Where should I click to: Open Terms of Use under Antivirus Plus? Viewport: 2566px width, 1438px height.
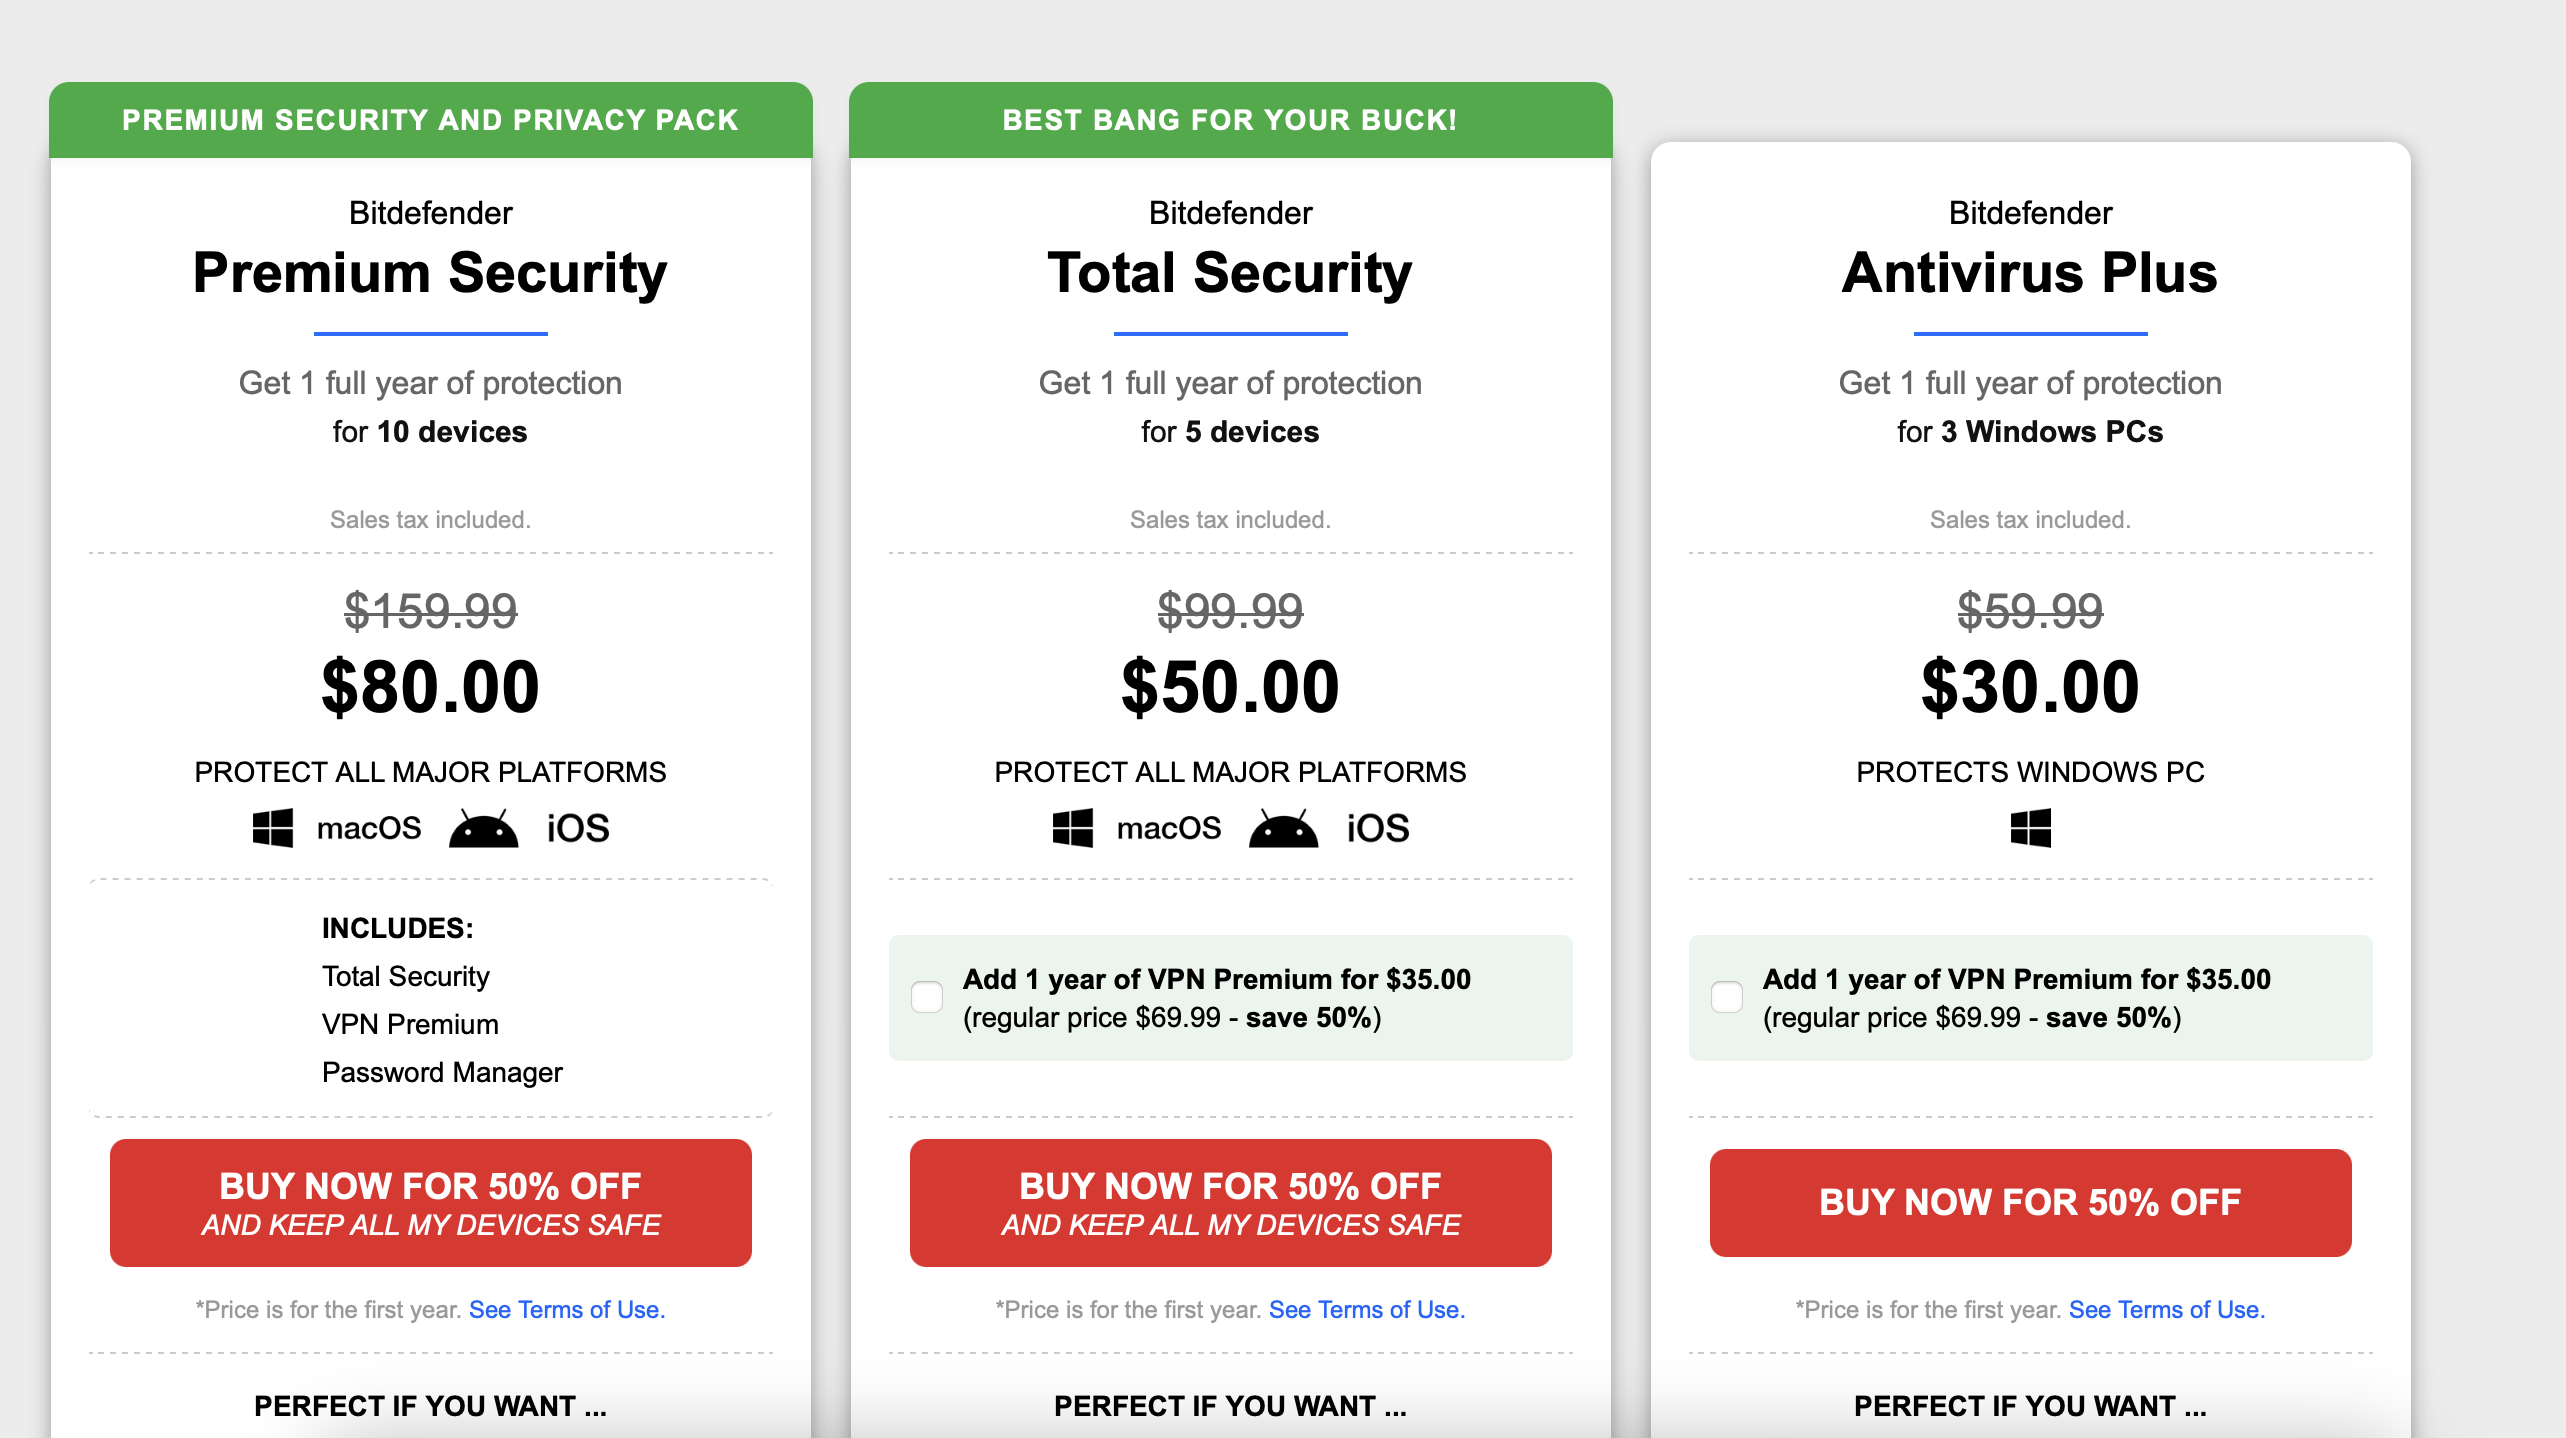[x=2166, y=1309]
